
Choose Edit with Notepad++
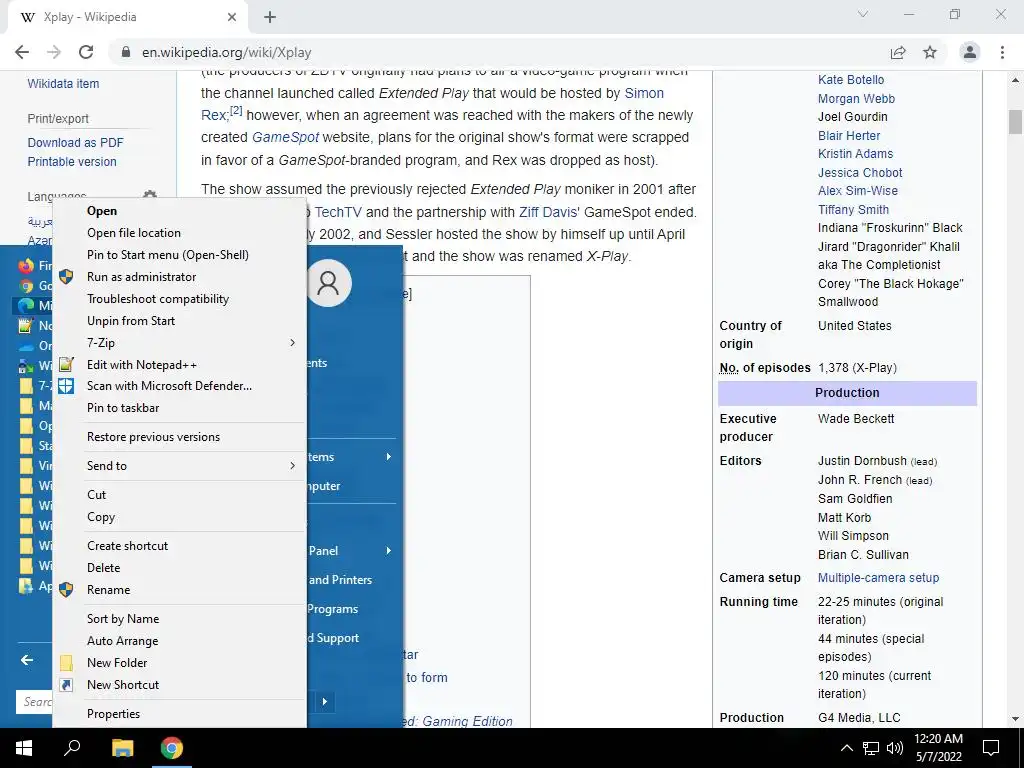tap(180, 364)
